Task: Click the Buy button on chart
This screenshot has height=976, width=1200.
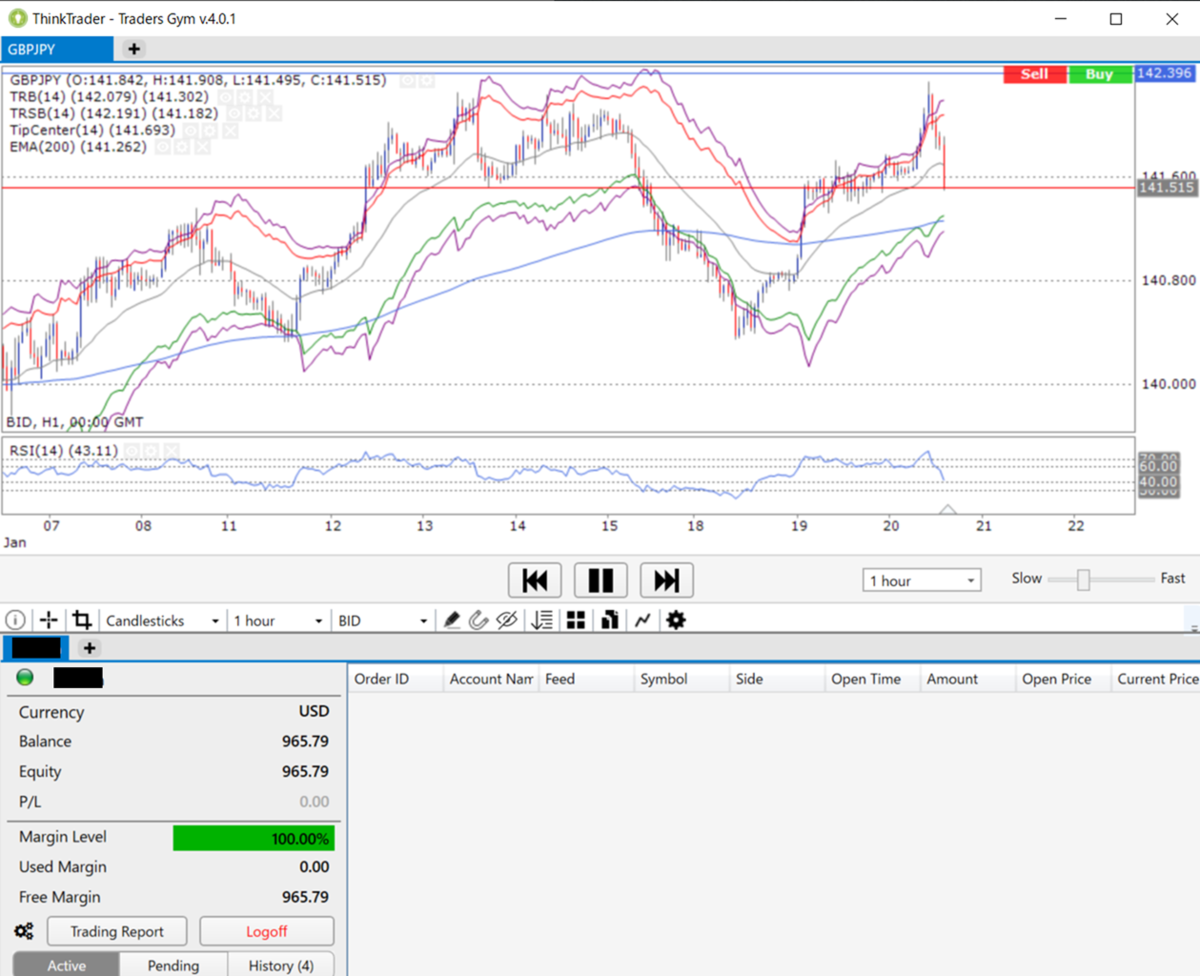Action: click(x=1099, y=74)
